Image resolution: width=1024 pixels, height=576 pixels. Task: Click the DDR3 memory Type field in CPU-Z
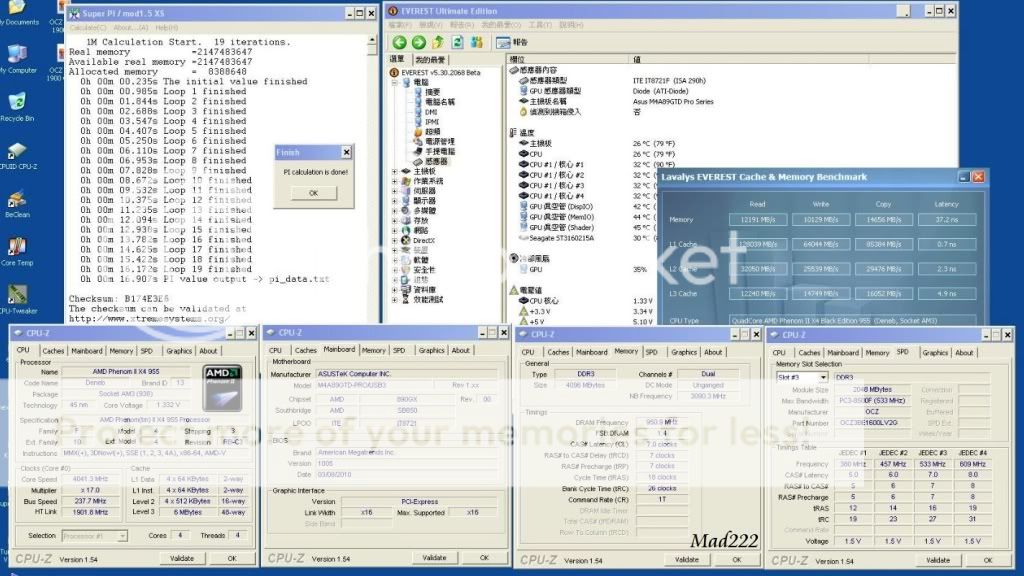585,374
